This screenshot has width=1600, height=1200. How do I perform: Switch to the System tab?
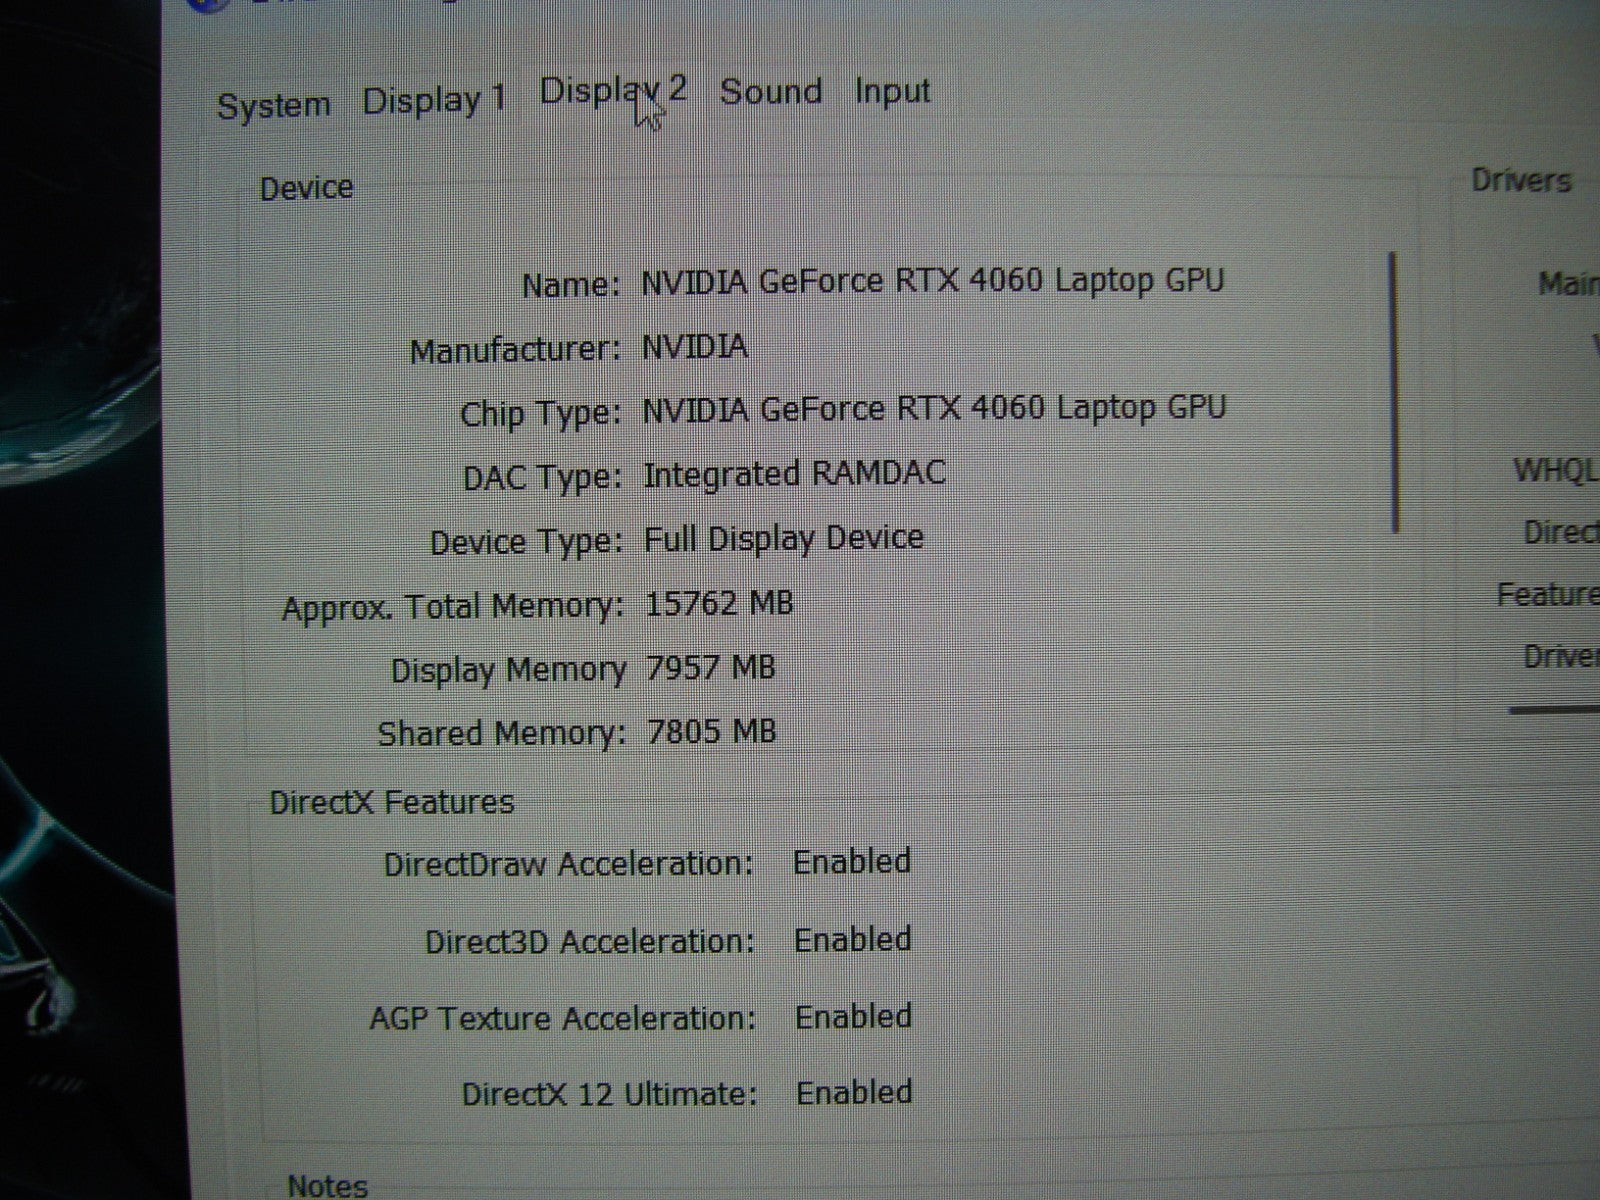273,105
